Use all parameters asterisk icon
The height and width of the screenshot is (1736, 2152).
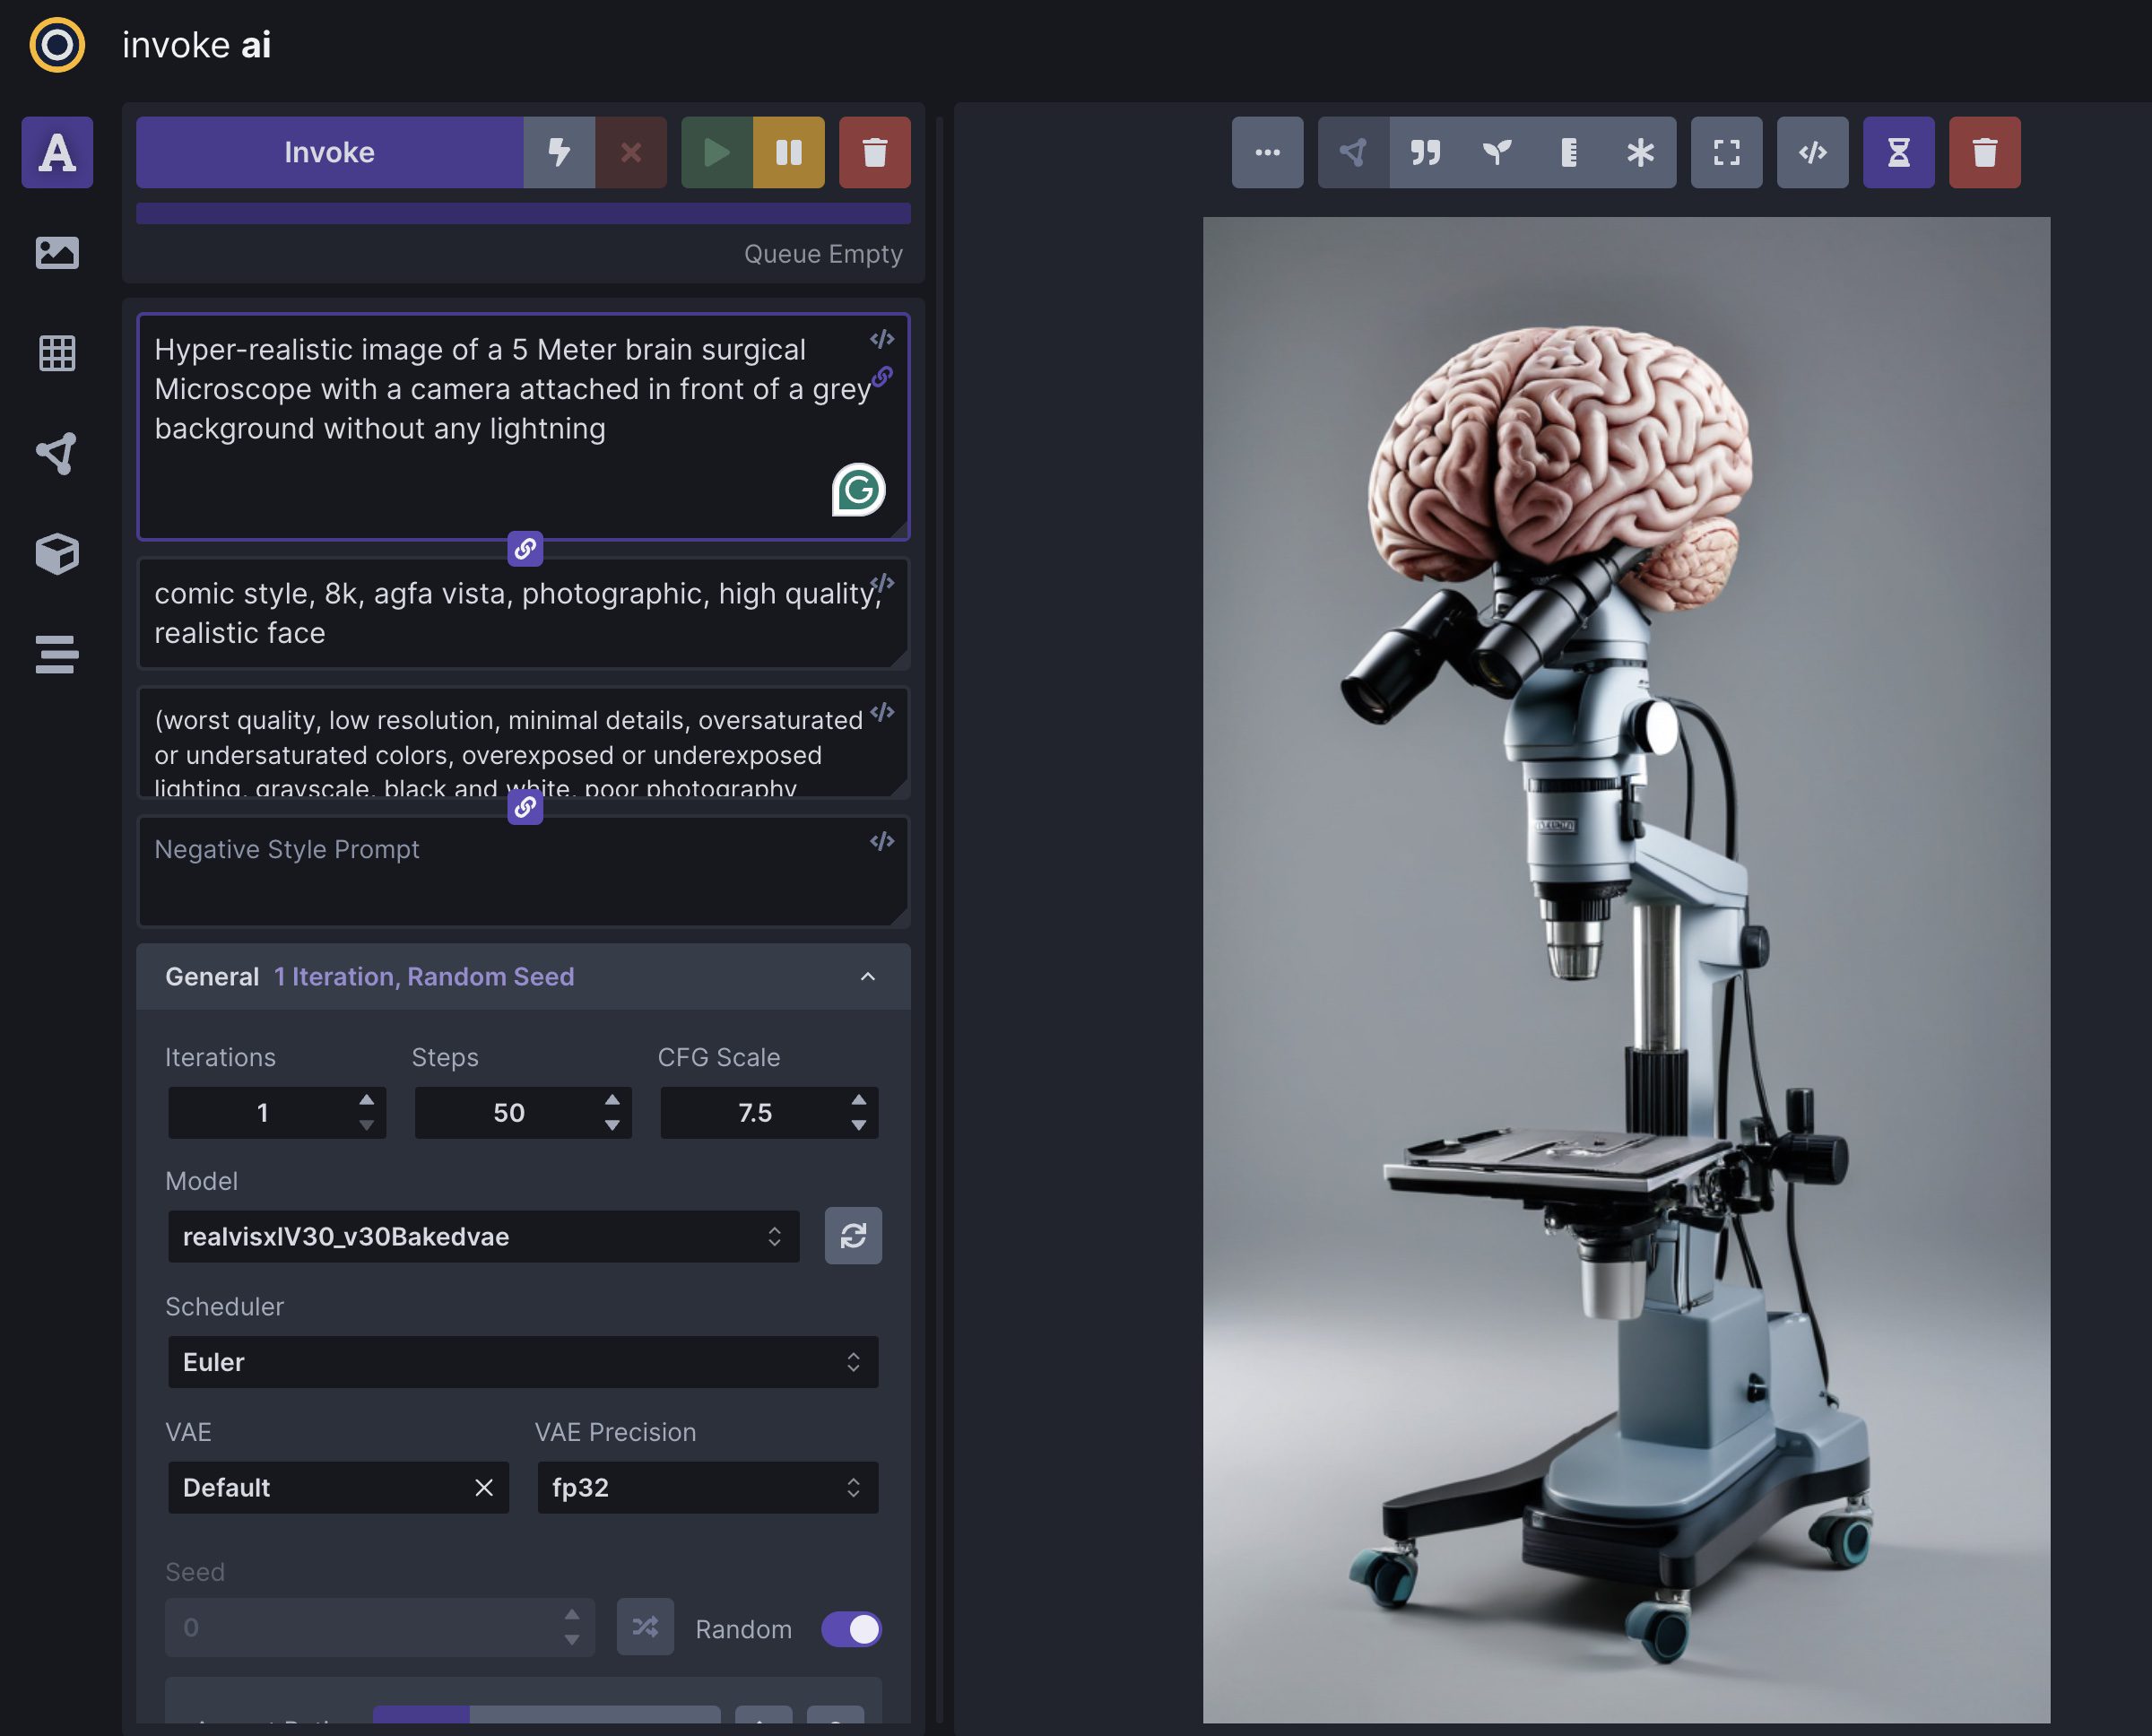[x=1640, y=152]
